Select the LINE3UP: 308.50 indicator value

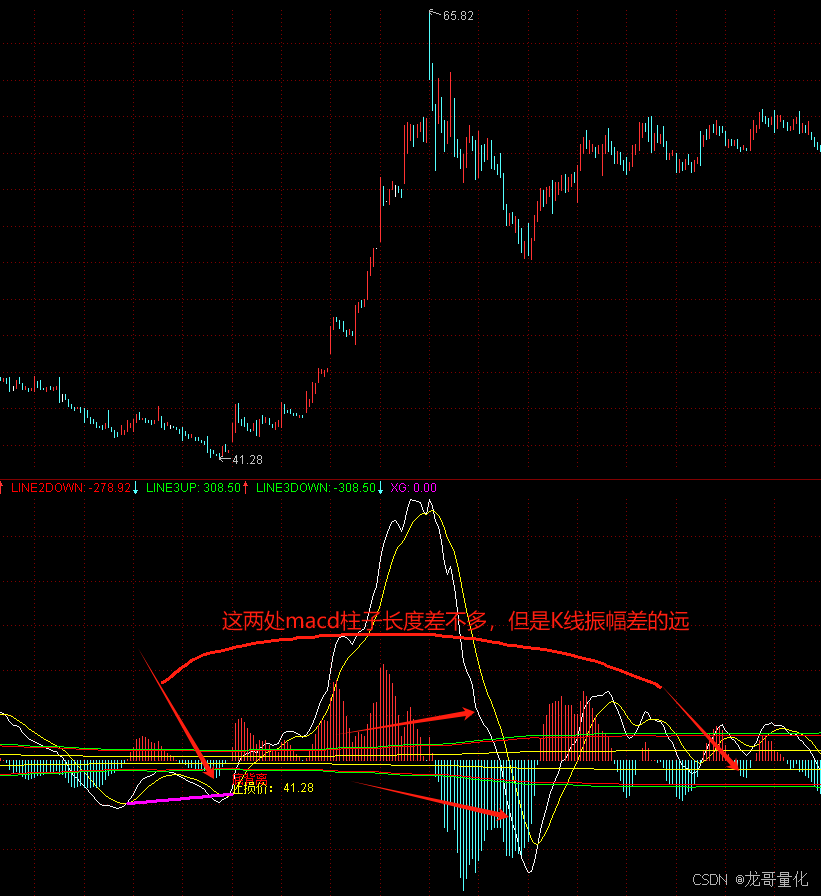point(193,488)
